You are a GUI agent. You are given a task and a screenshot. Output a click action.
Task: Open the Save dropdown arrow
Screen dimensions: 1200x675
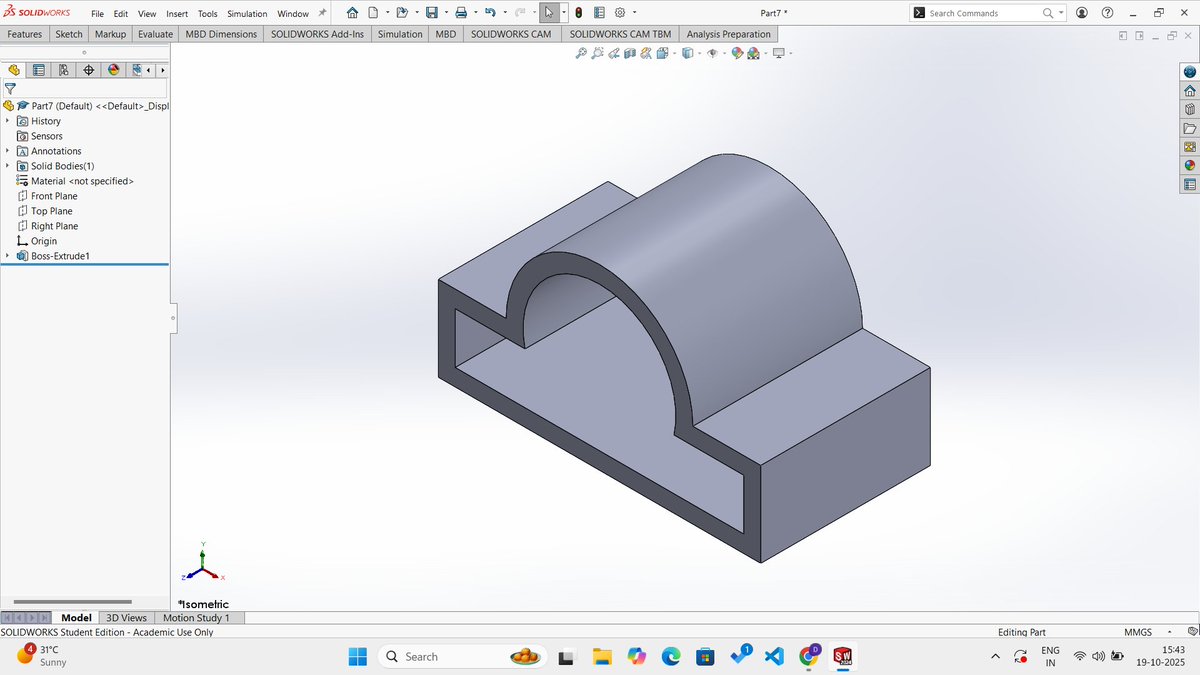(445, 13)
